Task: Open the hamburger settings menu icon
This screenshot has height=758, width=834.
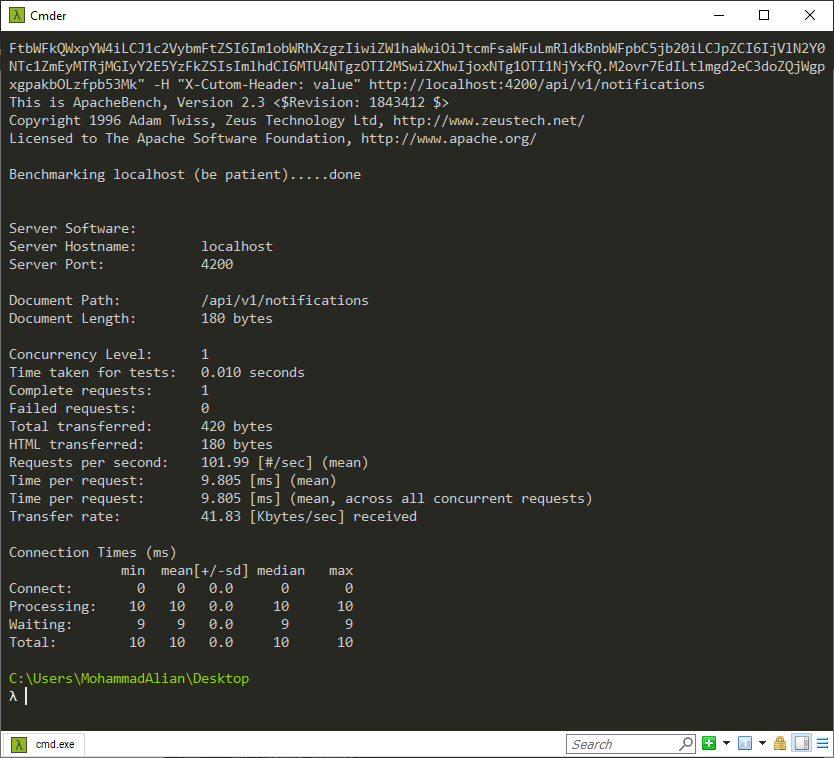Action: (x=820, y=744)
